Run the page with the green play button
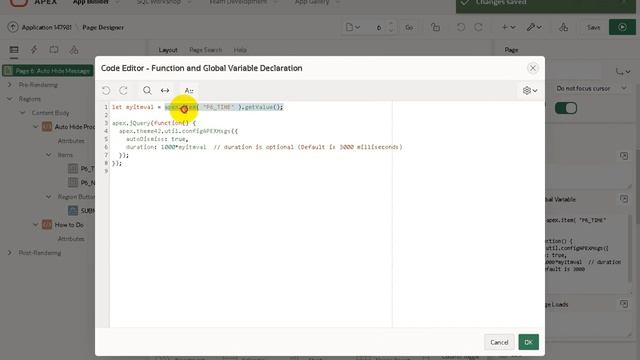 [622, 27]
